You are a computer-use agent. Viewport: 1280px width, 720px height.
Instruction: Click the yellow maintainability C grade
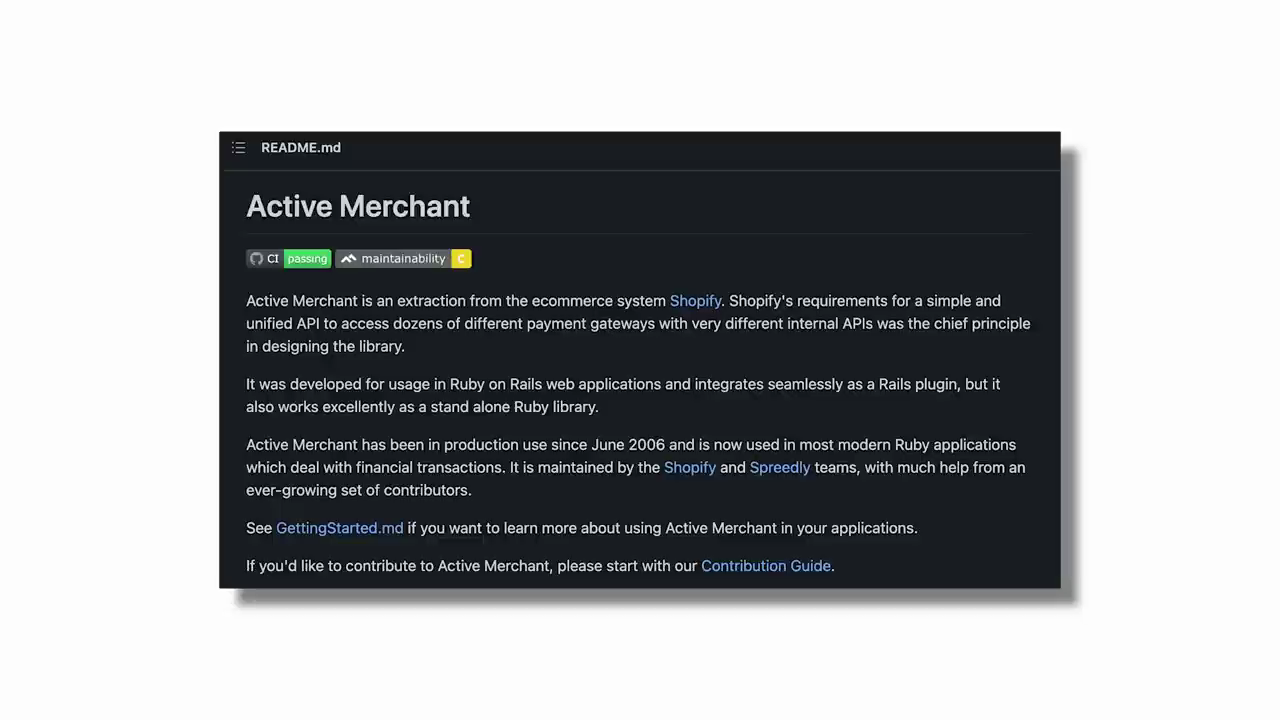coord(461,259)
